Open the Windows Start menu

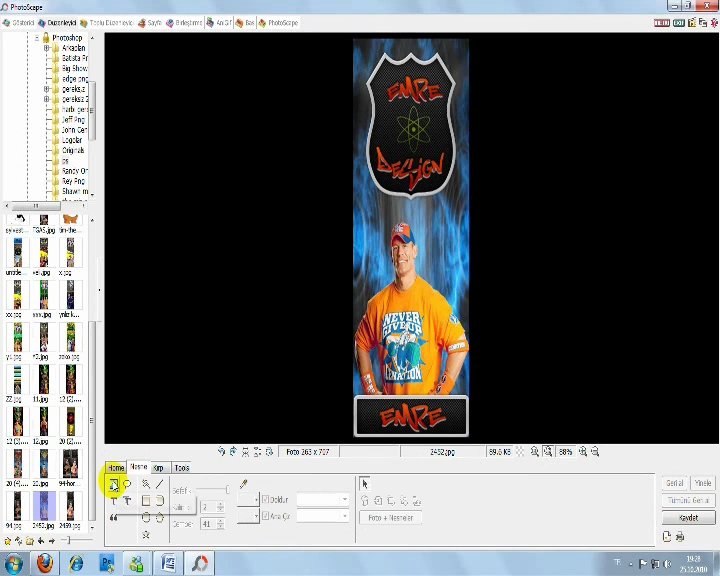pyautogui.click(x=14, y=563)
